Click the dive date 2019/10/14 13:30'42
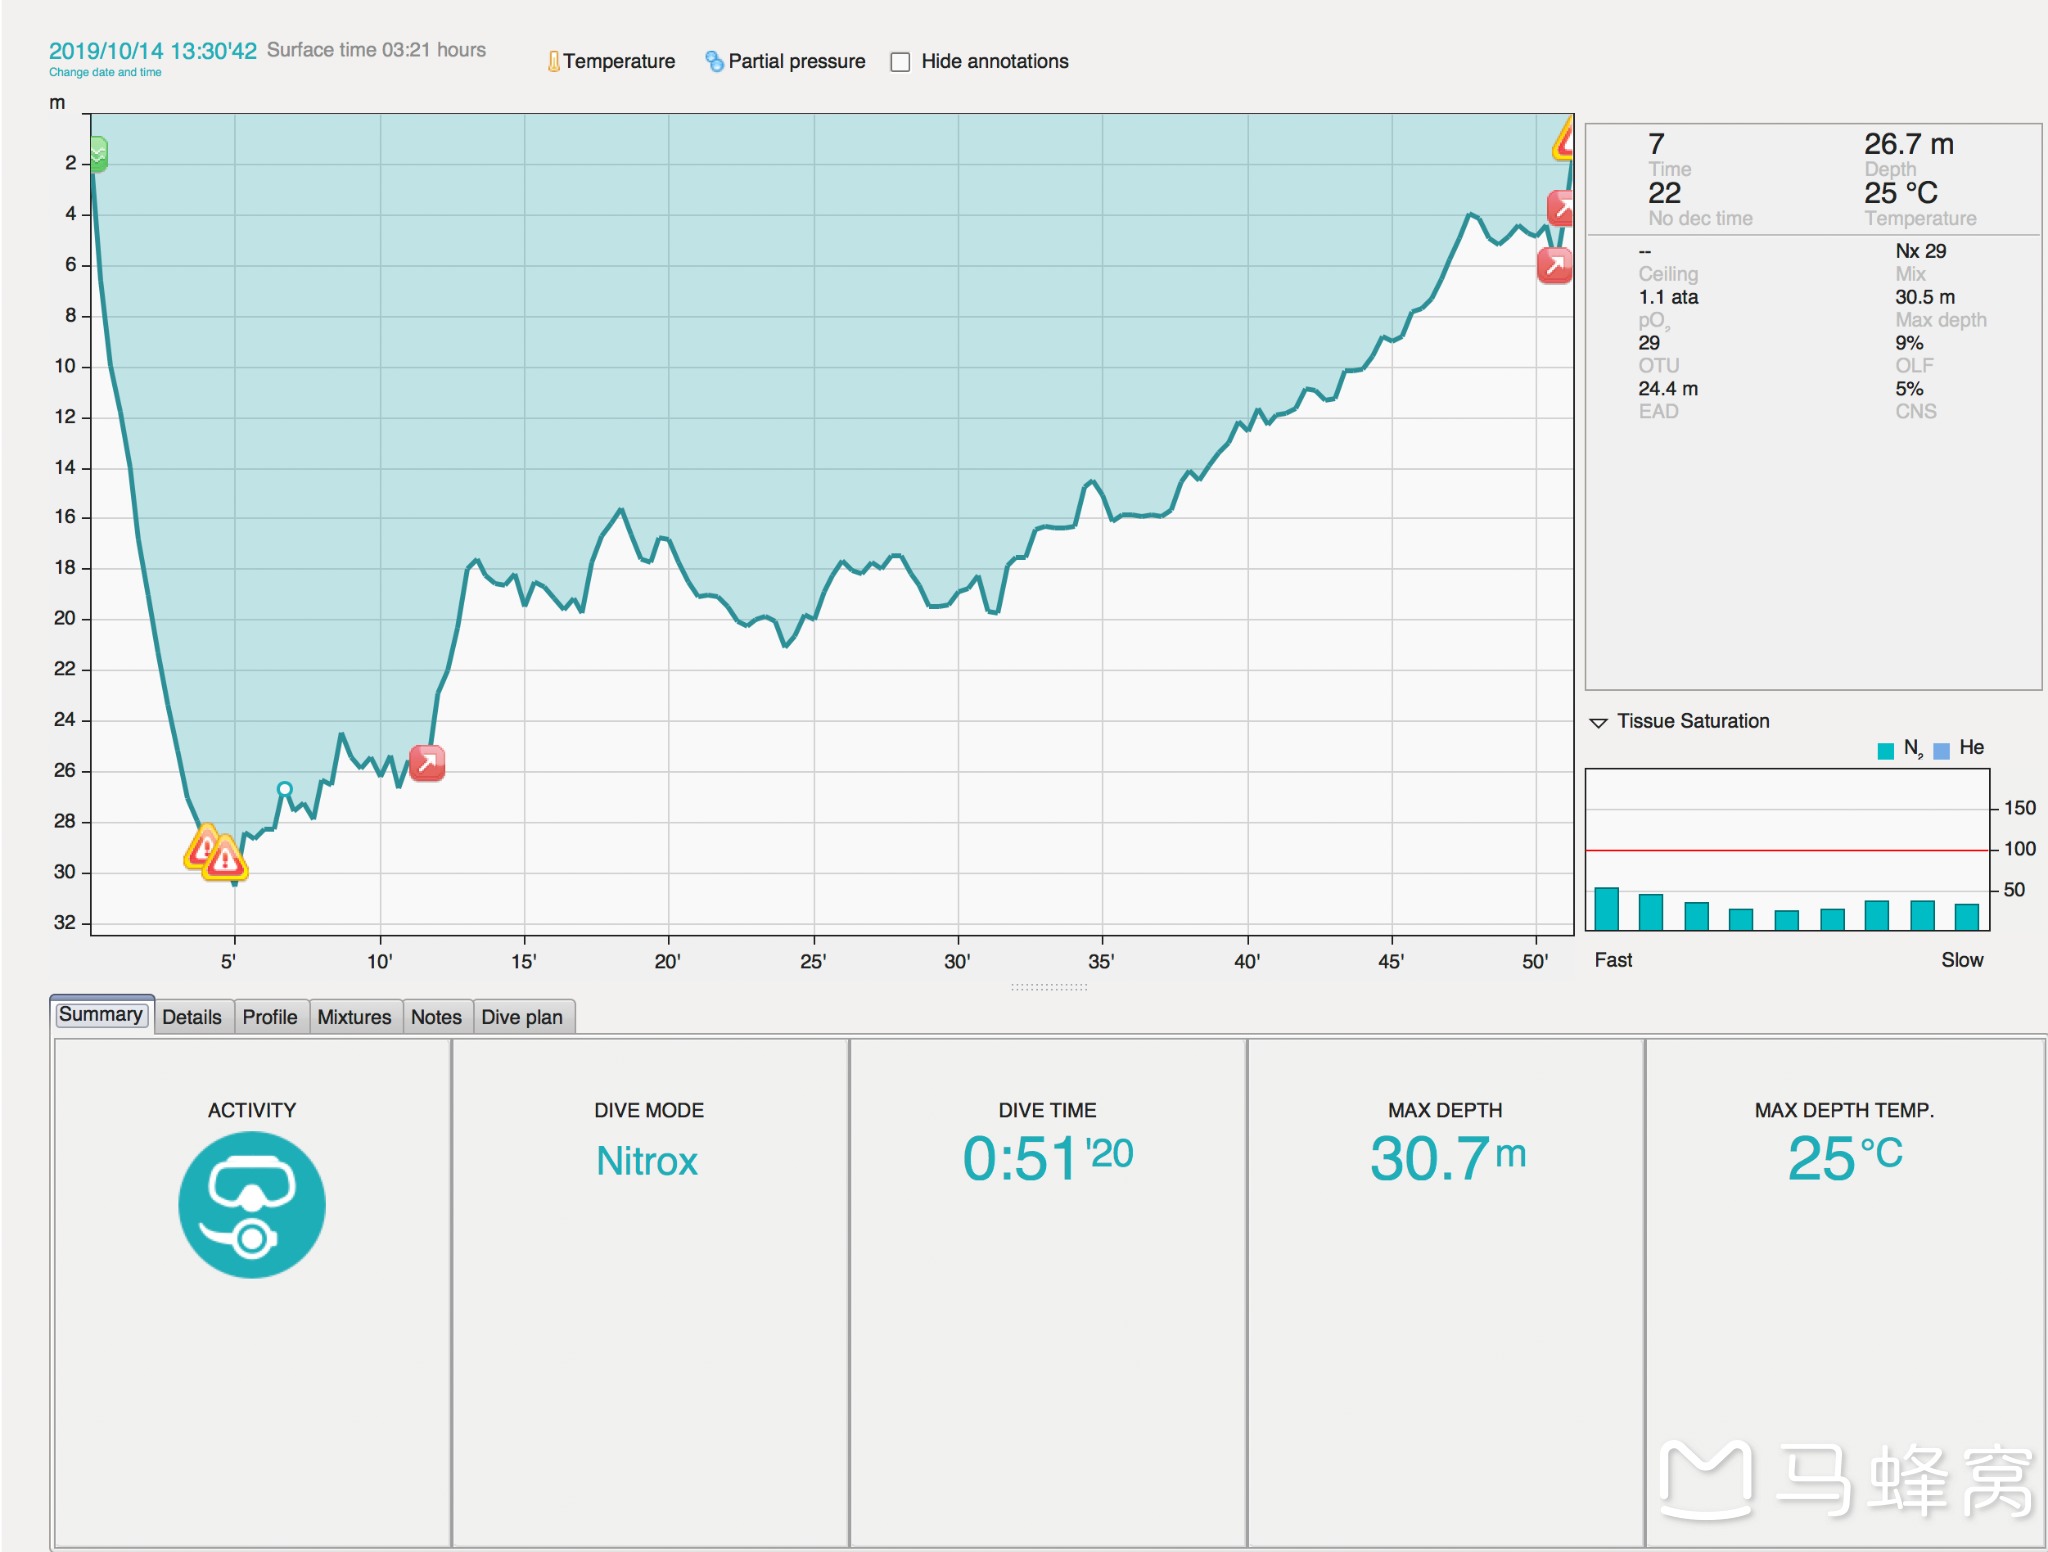The image size is (2048, 1552). click(x=153, y=51)
